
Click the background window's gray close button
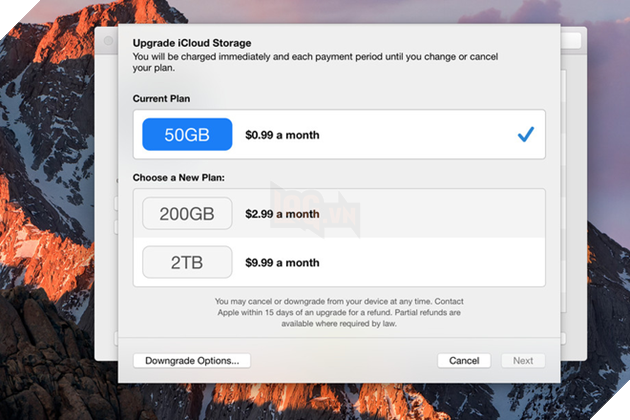[108, 41]
